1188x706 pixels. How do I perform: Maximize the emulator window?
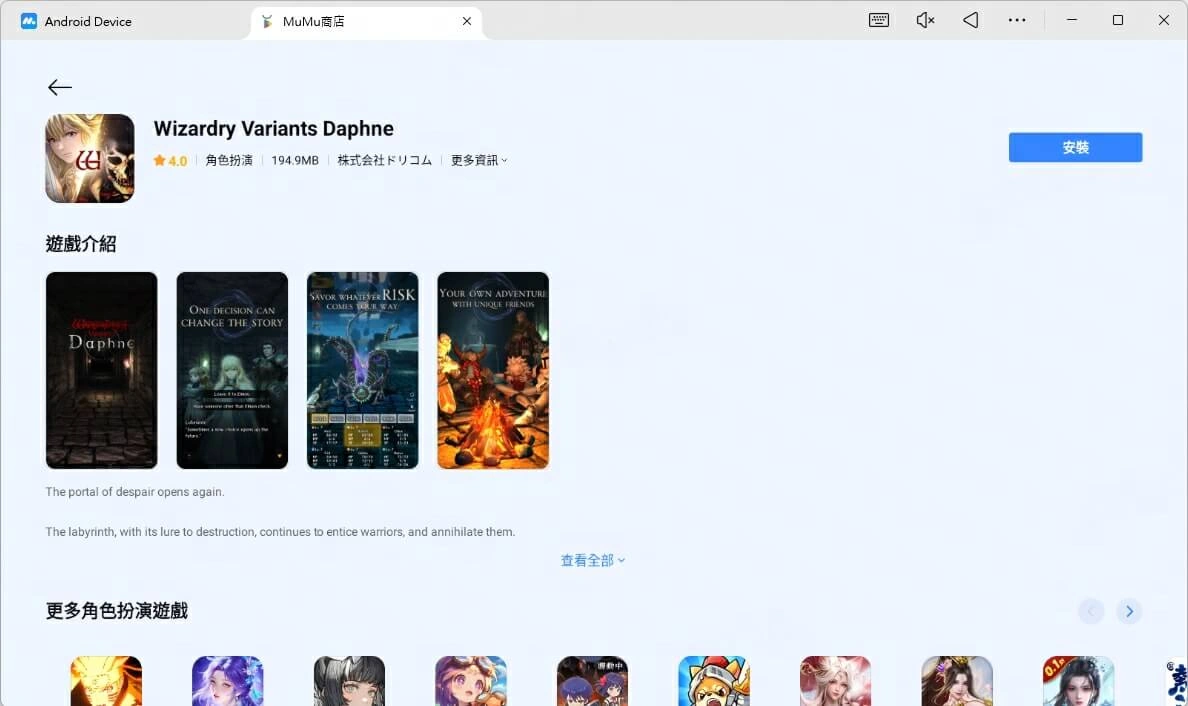click(1118, 20)
